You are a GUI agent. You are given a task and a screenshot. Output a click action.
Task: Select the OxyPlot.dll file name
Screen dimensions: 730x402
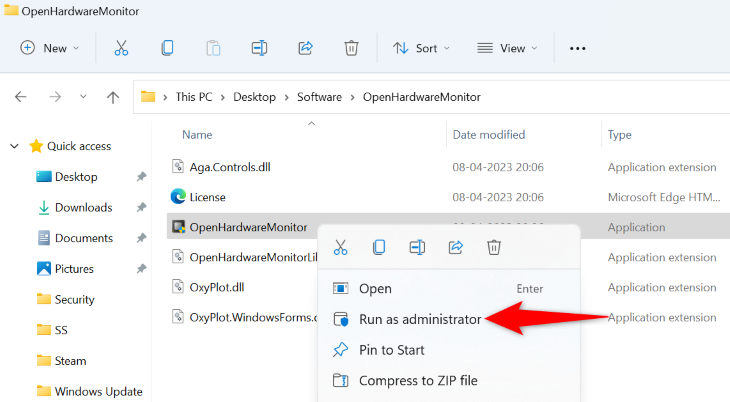point(216,287)
